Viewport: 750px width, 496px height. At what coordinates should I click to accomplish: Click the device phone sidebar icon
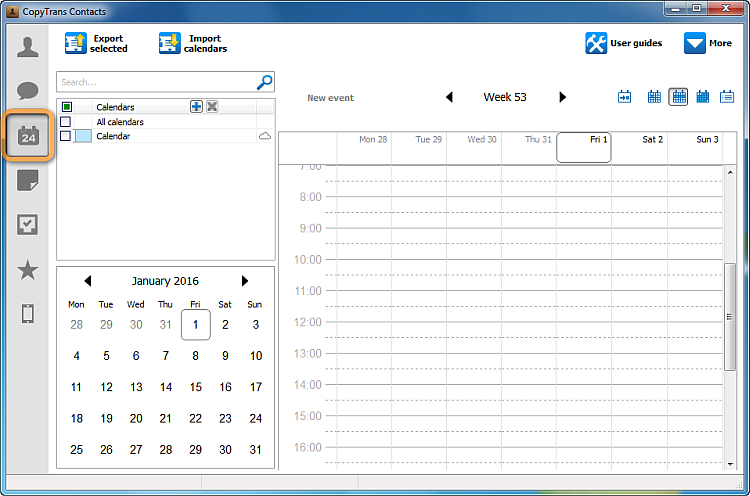click(27, 314)
